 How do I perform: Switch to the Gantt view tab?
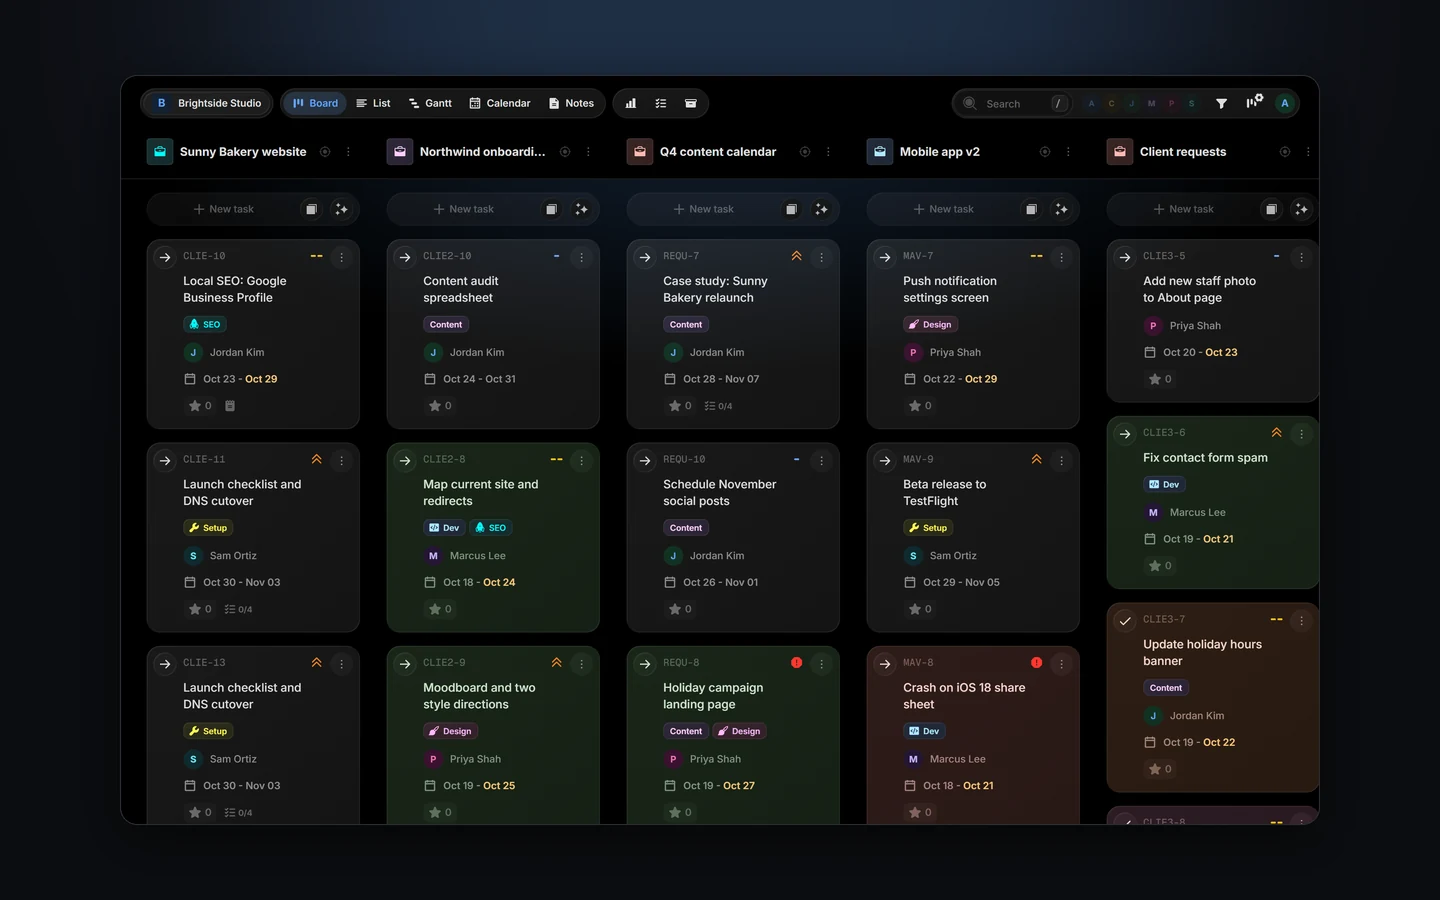(x=430, y=103)
